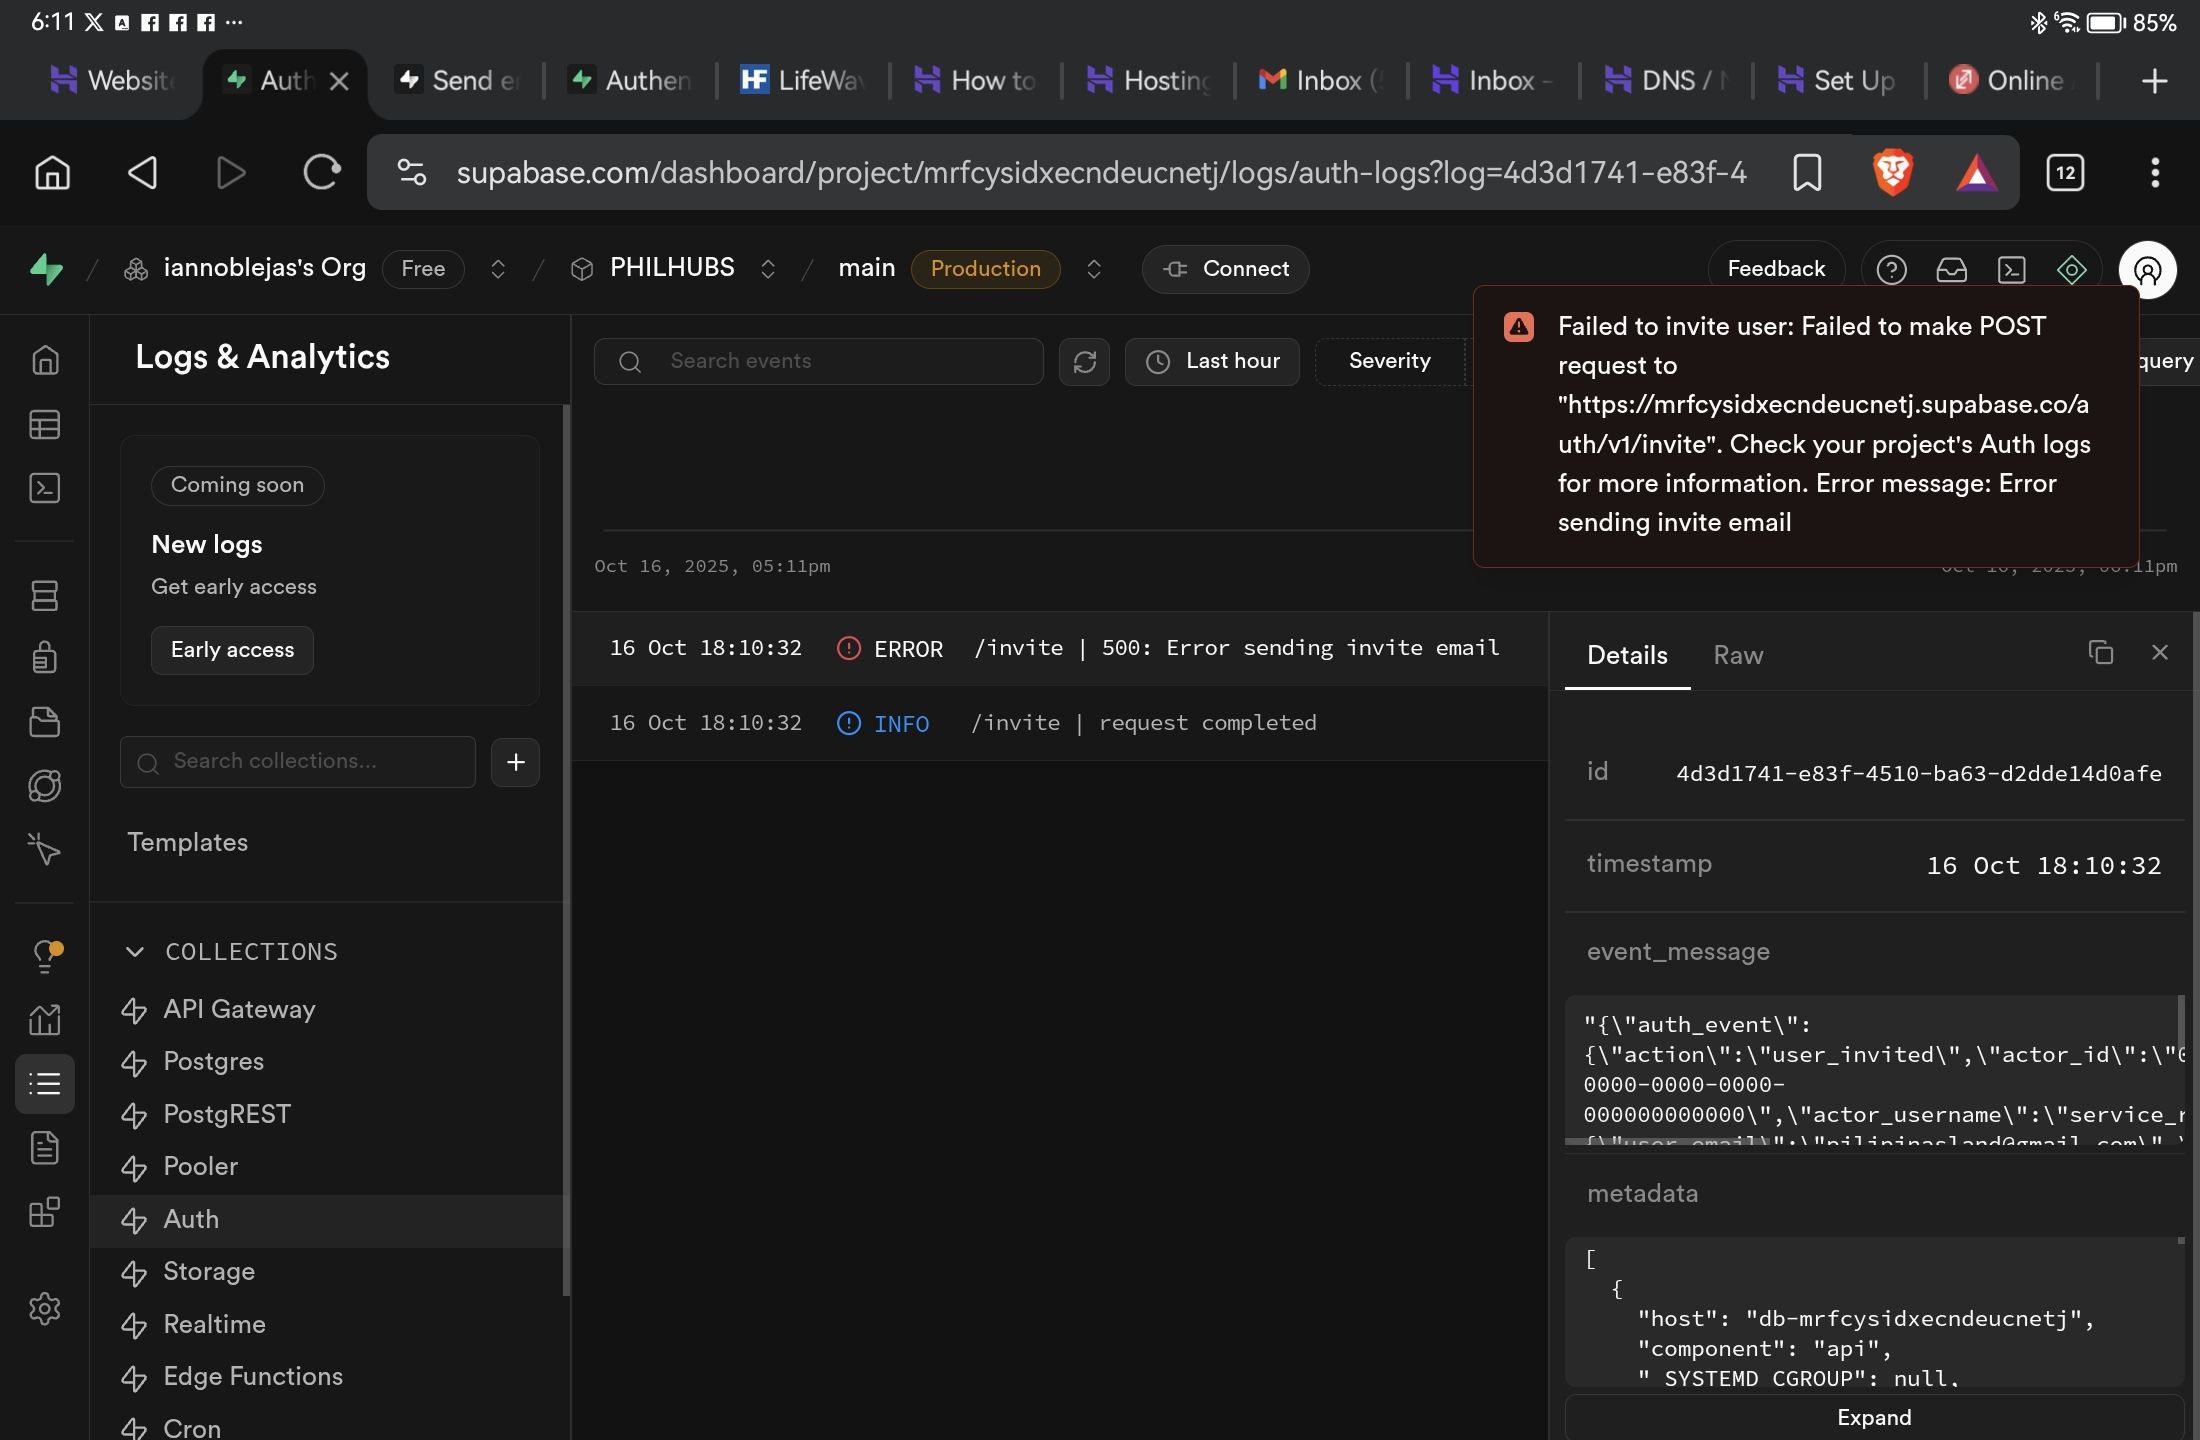The width and height of the screenshot is (2200, 1440).
Task: Open the Table Editor sidebar icon
Action: point(45,425)
